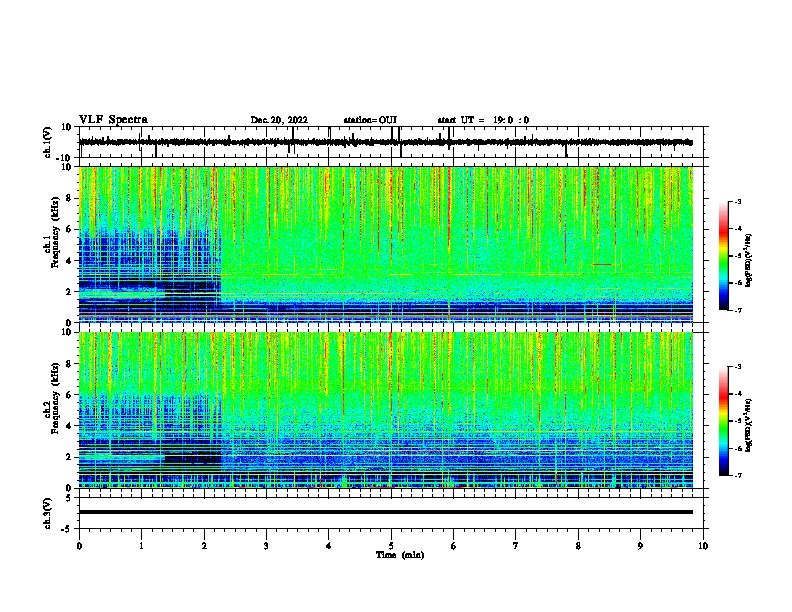Click time axis tick label "5"
This screenshot has width=792, height=612.
391,546
